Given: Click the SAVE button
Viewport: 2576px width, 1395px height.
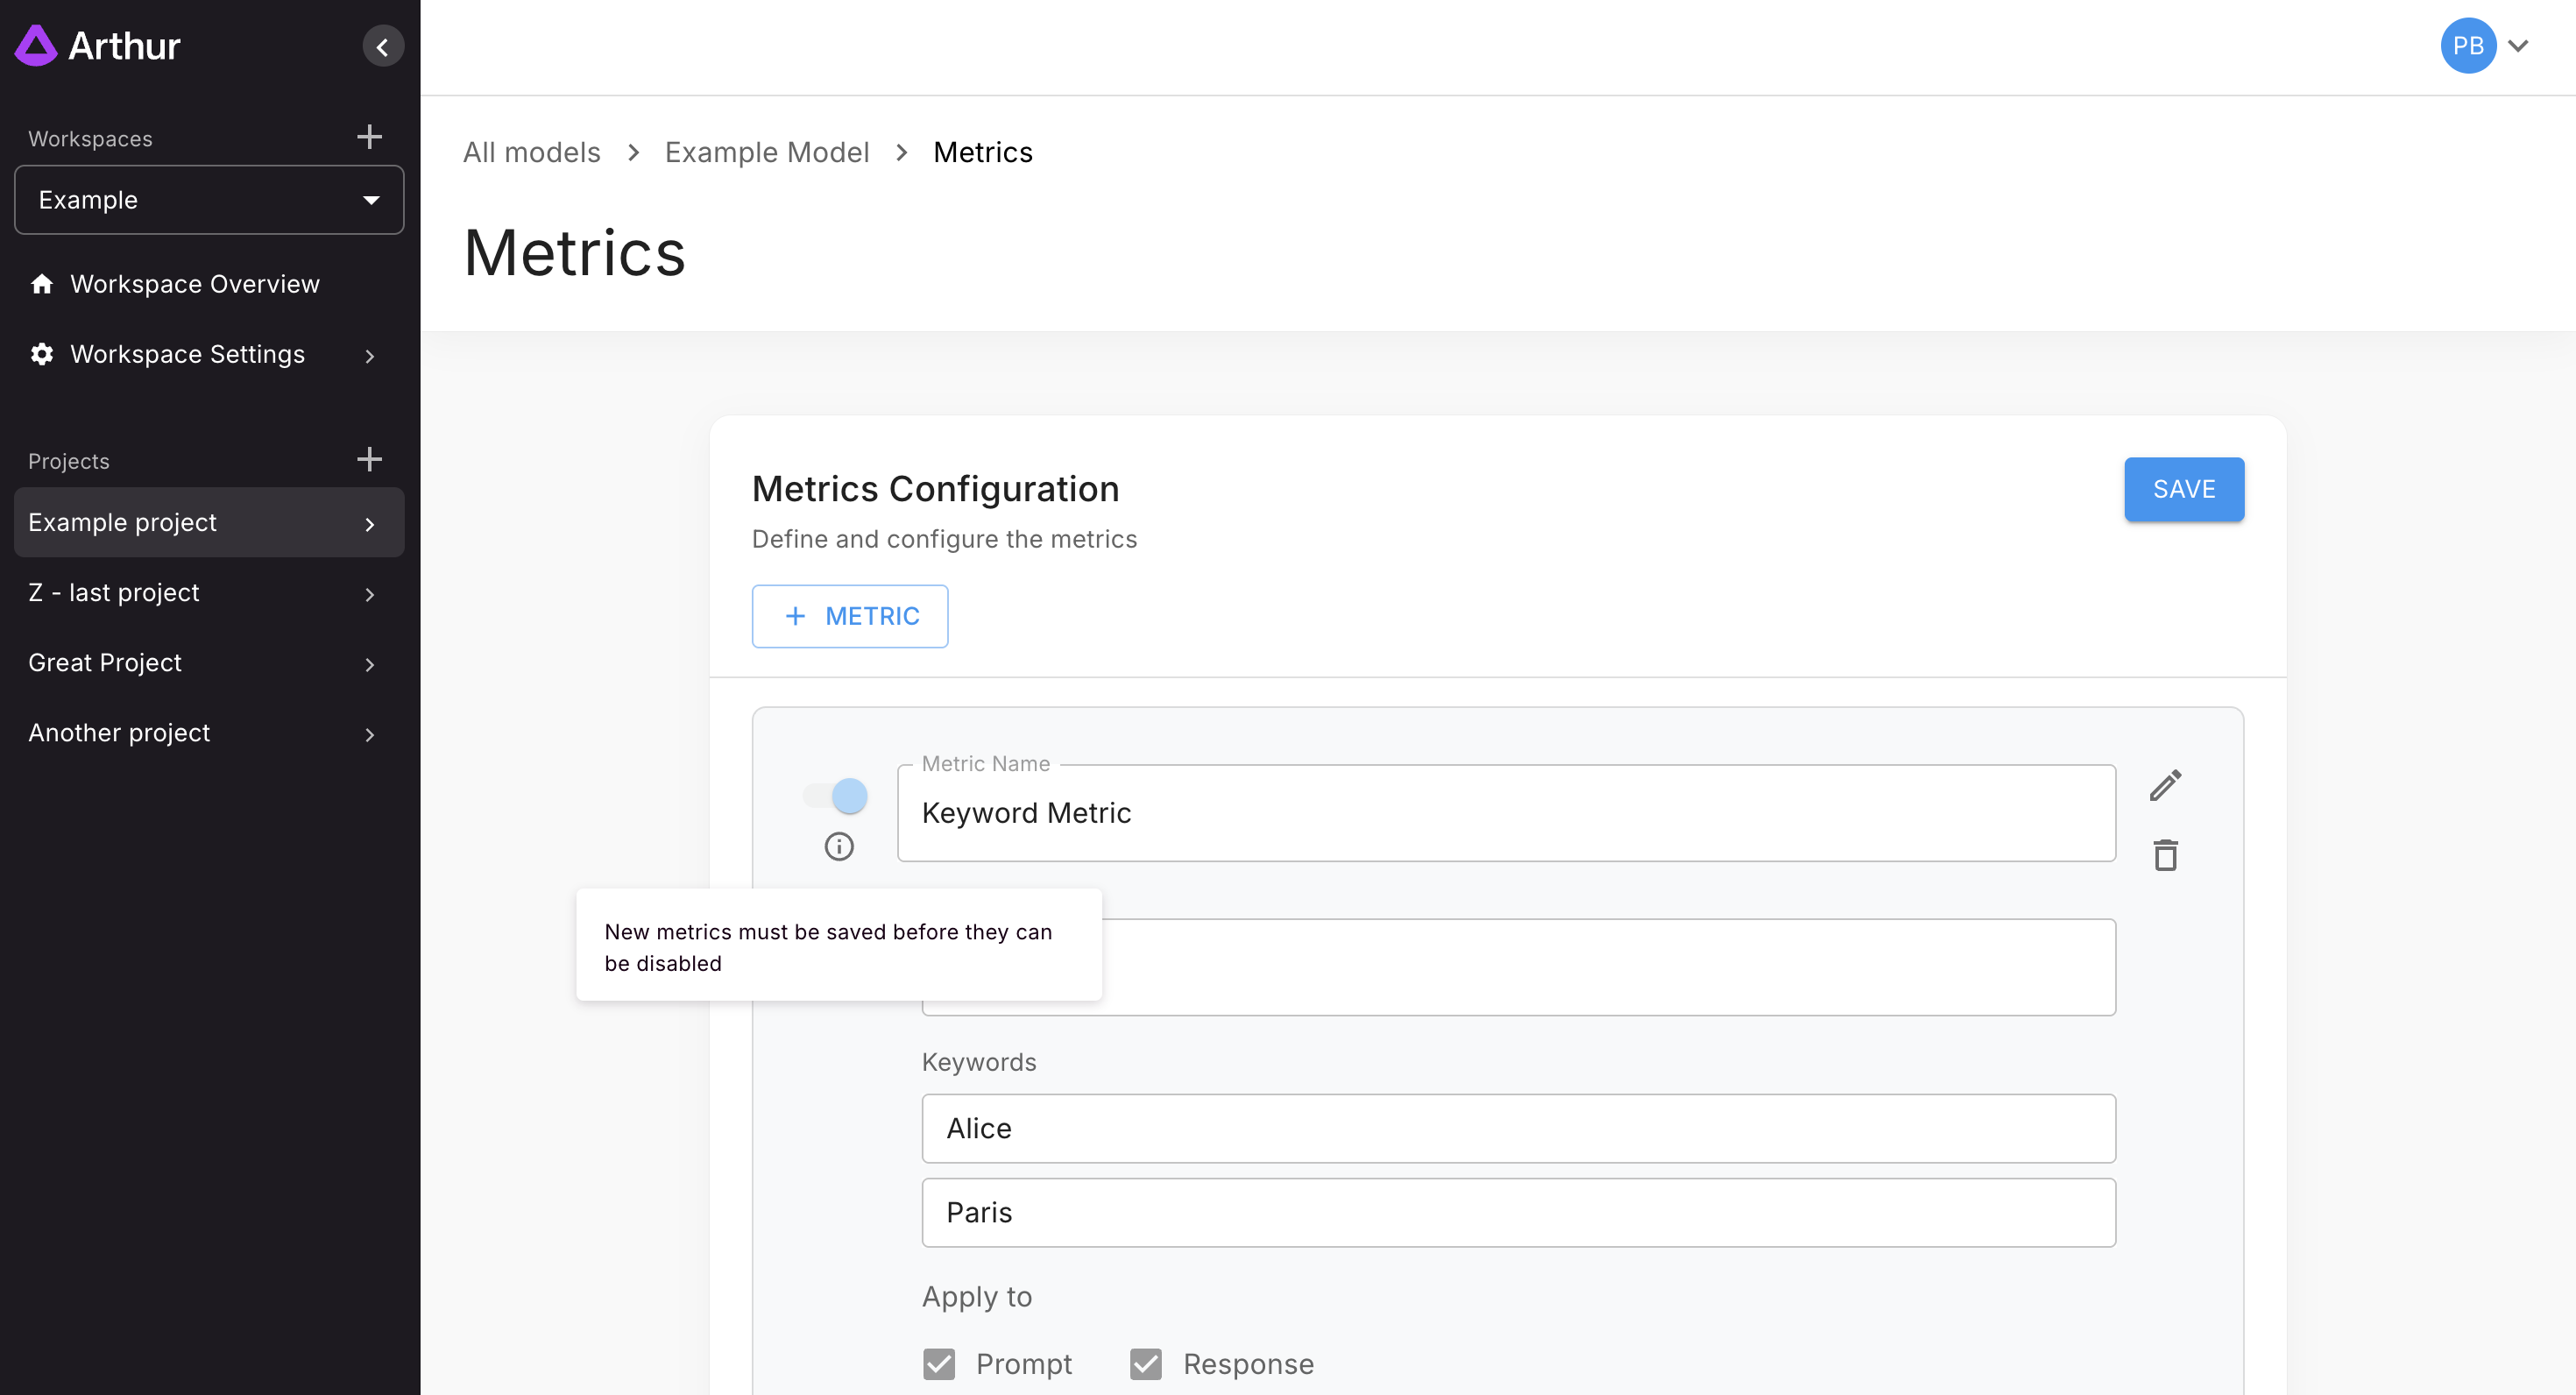Looking at the screenshot, I should (x=2183, y=489).
